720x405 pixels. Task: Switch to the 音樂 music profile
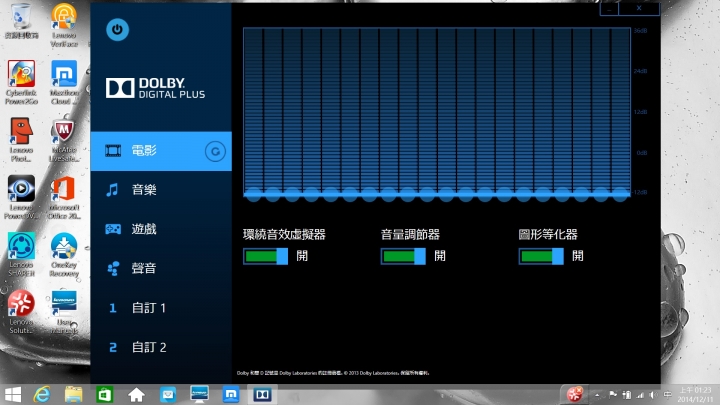pyautogui.click(x=161, y=190)
